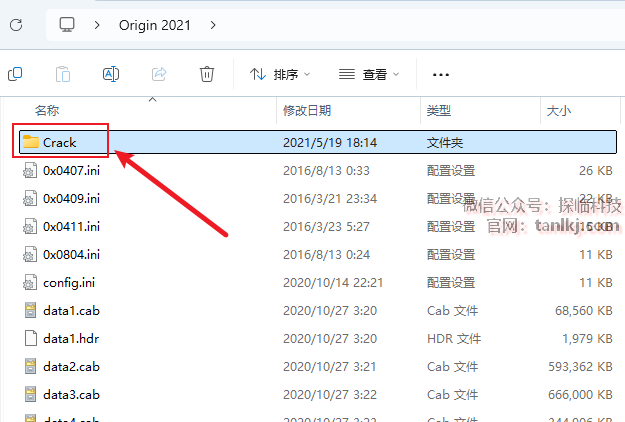Click the 0x0411.ini file icon
This screenshot has width=625, height=422.
tap(30, 226)
